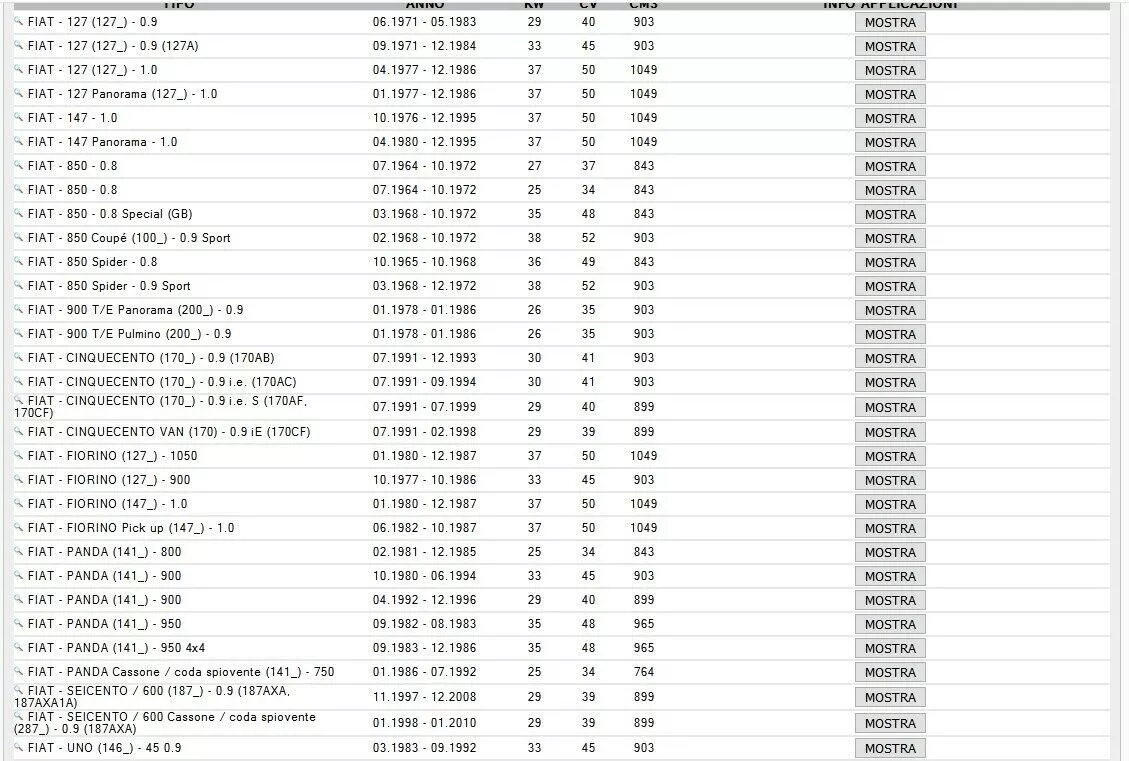Click magnifier icon beside FIAT 127 0.9 (127A)

pyautogui.click(x=19, y=45)
